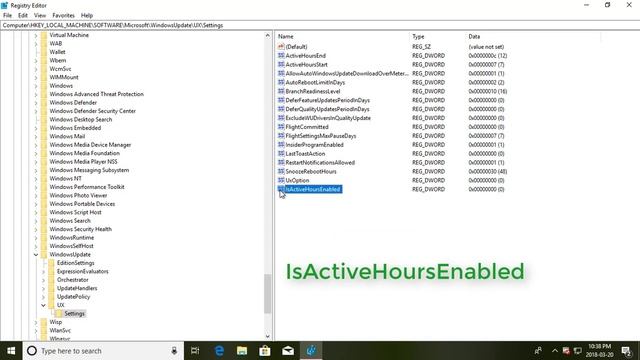Expand the Windows NT tree node

click(x=36, y=179)
